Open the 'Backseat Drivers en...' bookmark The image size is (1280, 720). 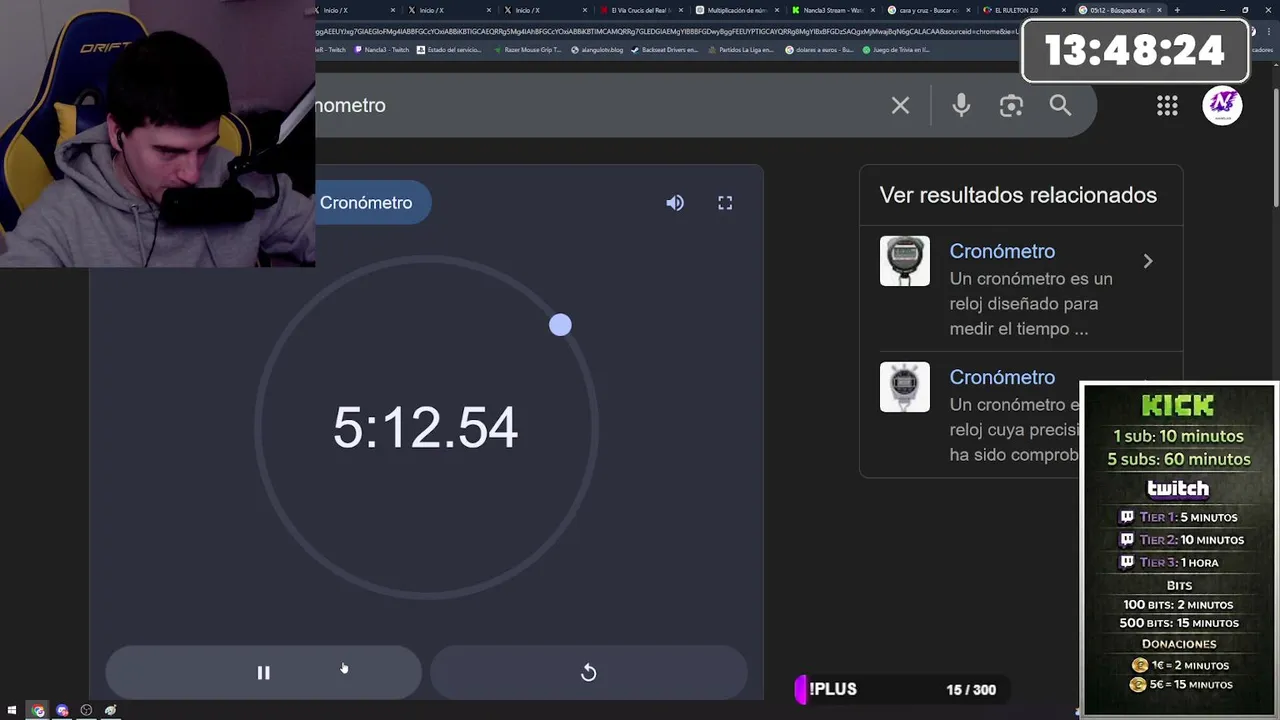point(665,49)
